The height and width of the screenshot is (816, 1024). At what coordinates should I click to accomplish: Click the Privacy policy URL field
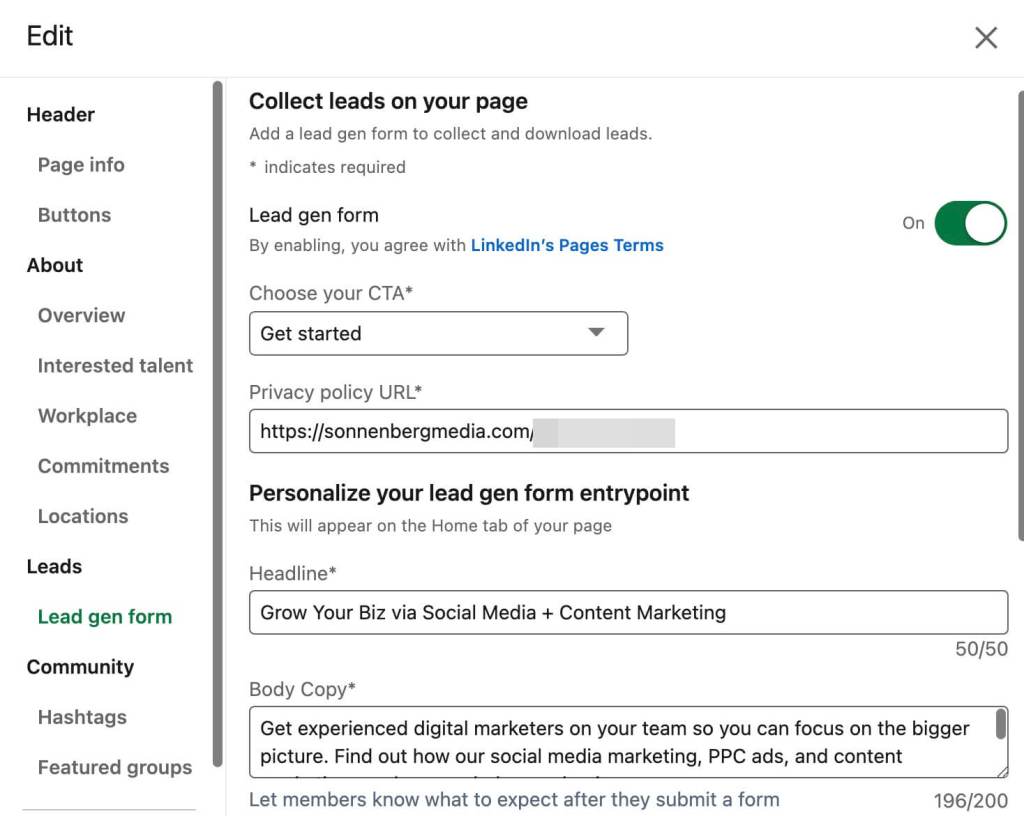coord(628,431)
